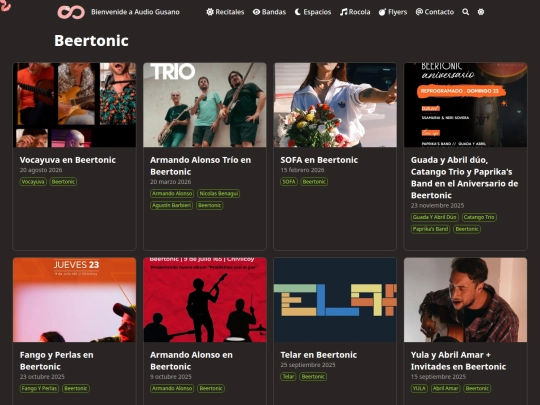Click the '23 noviembre 2025' date
The width and height of the screenshot is (540, 405).
437,206
